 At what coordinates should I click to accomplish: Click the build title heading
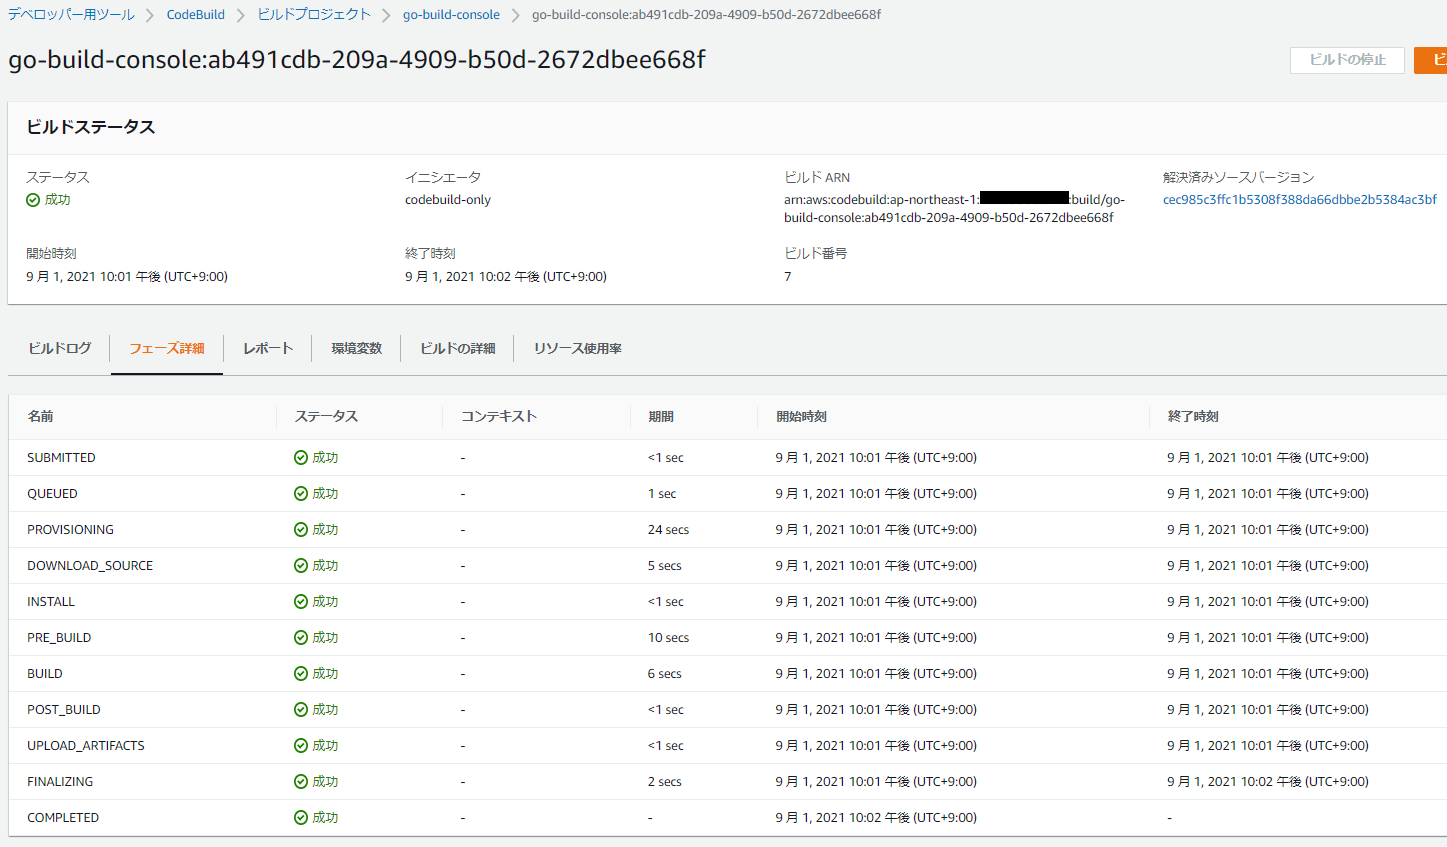point(357,60)
